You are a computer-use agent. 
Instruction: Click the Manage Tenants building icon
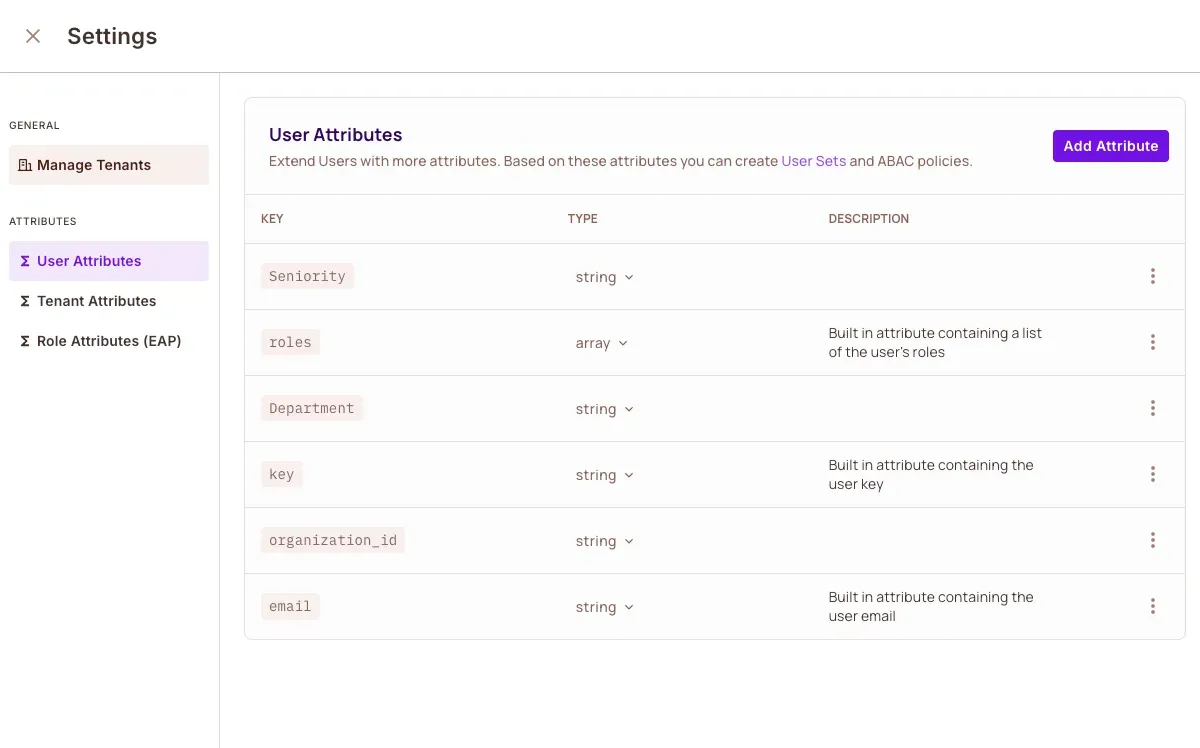click(x=25, y=165)
